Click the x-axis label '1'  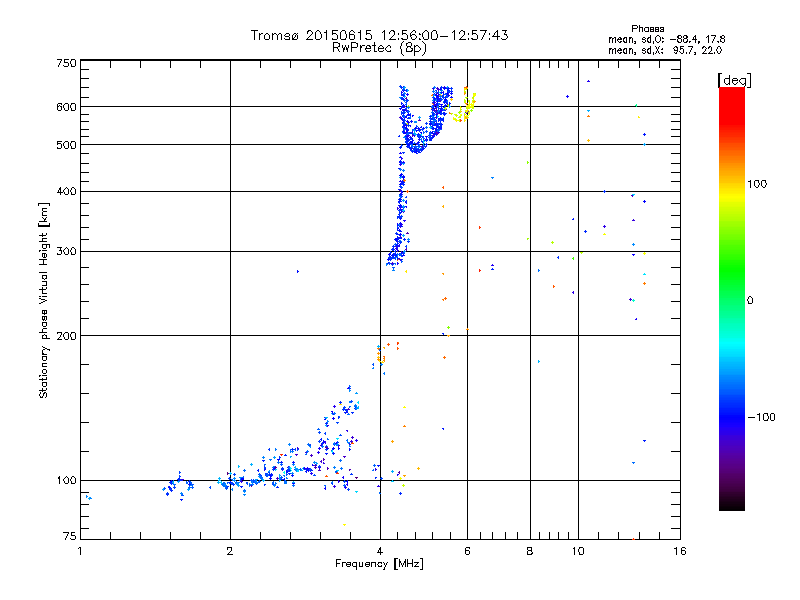(x=80, y=551)
